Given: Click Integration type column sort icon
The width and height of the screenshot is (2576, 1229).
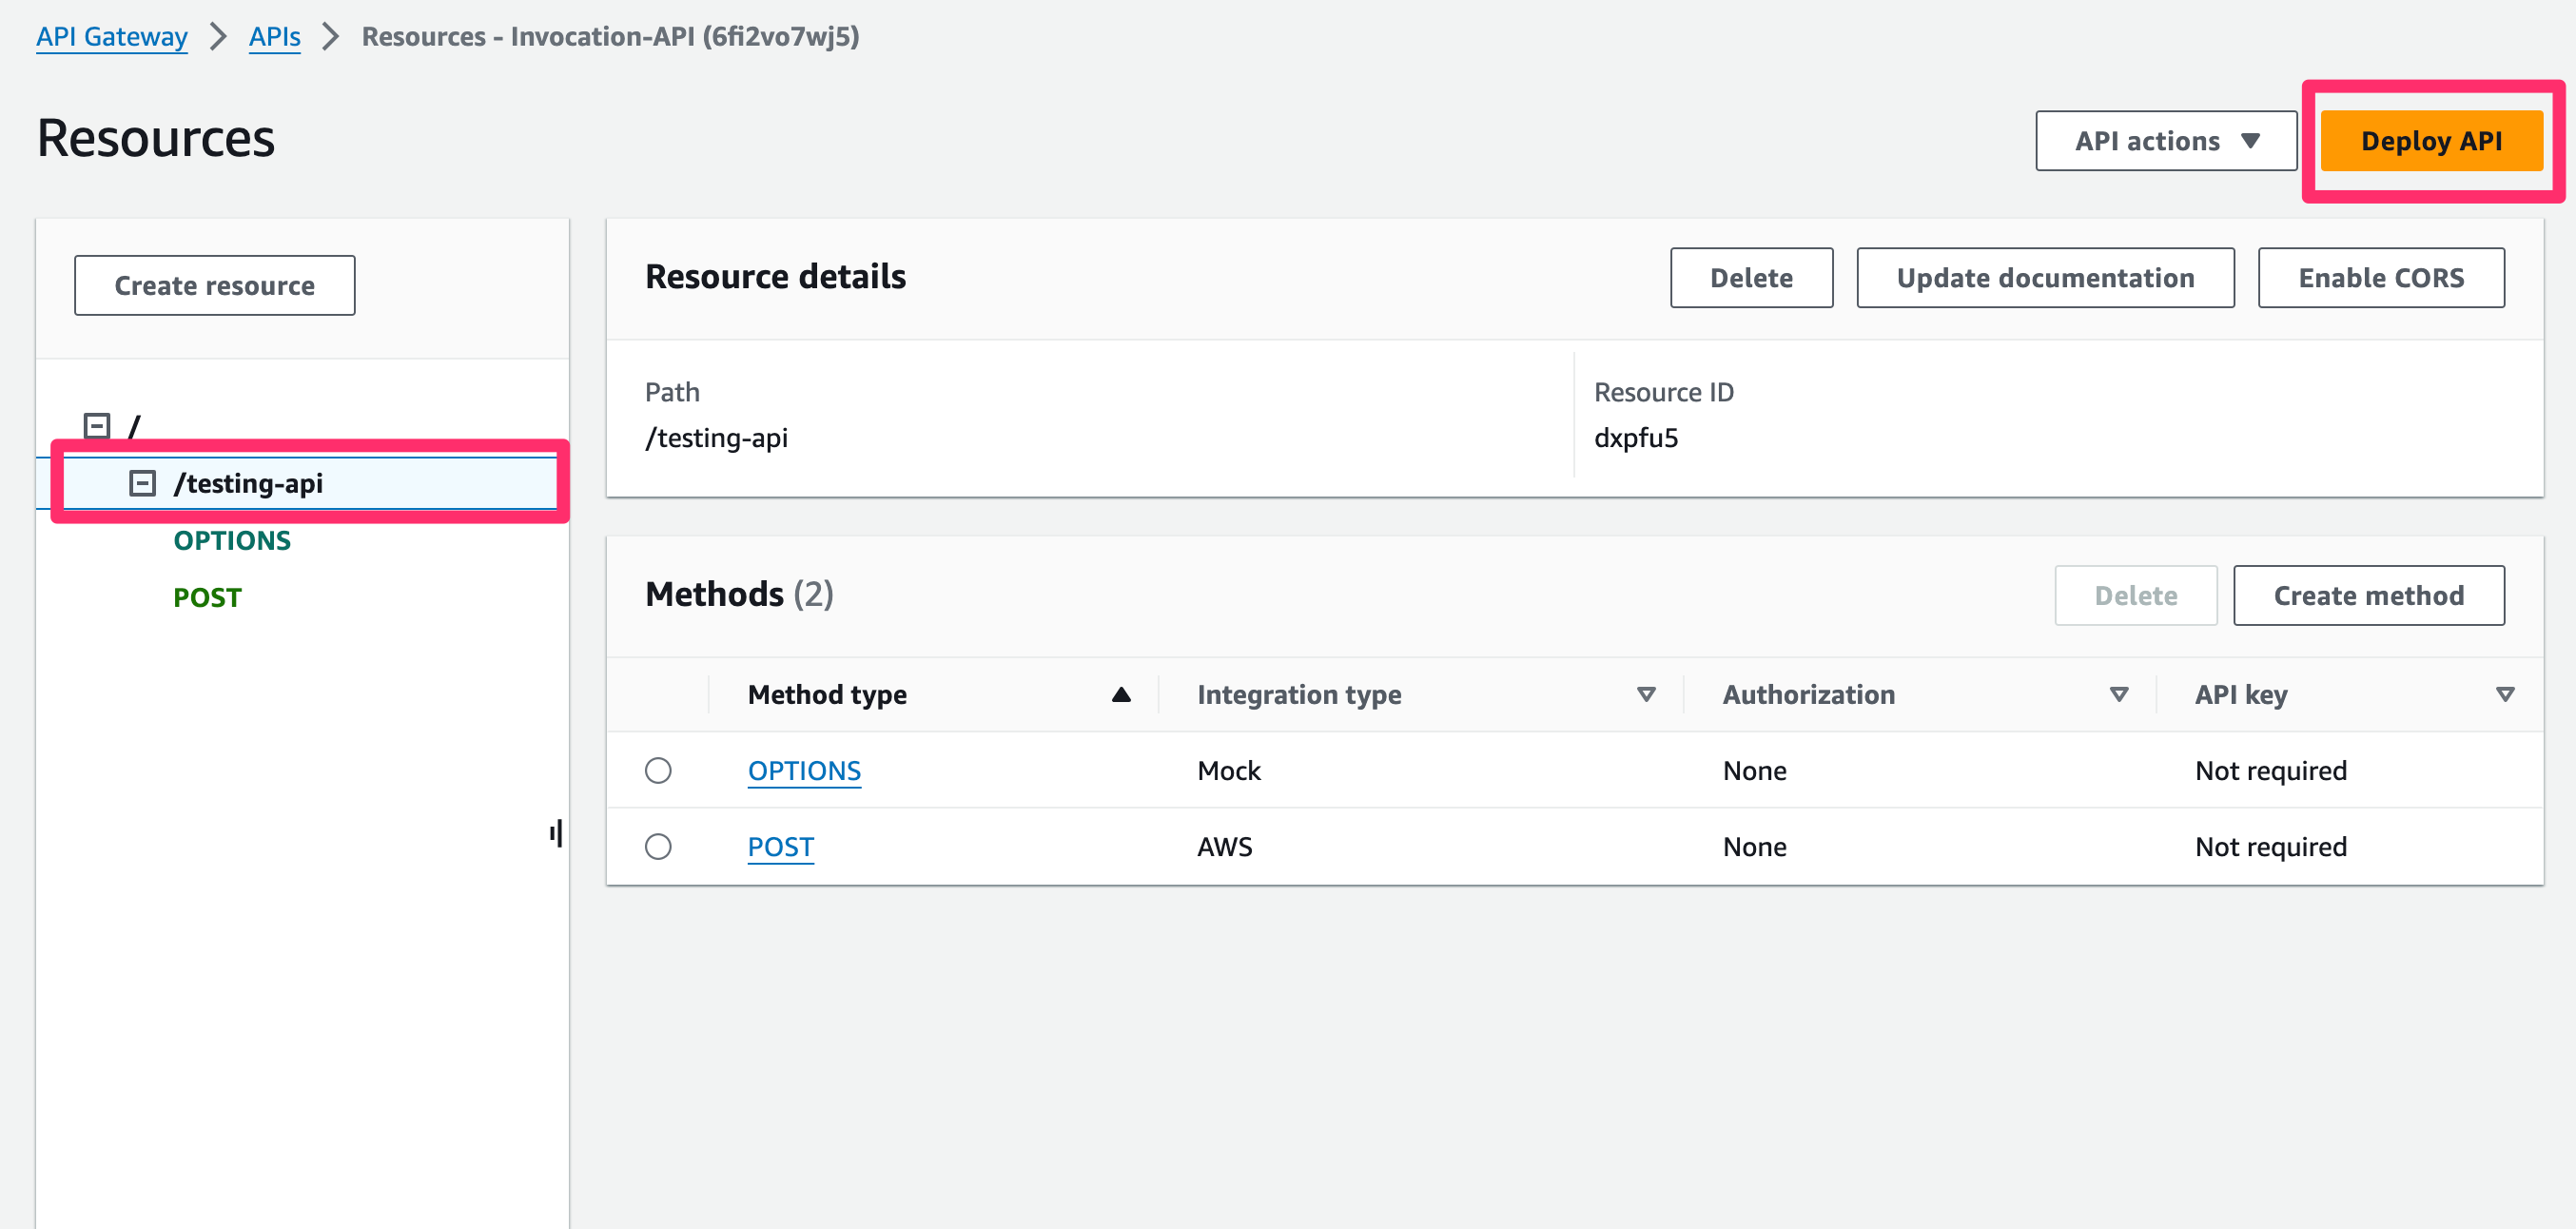Looking at the screenshot, I should point(1646,695).
